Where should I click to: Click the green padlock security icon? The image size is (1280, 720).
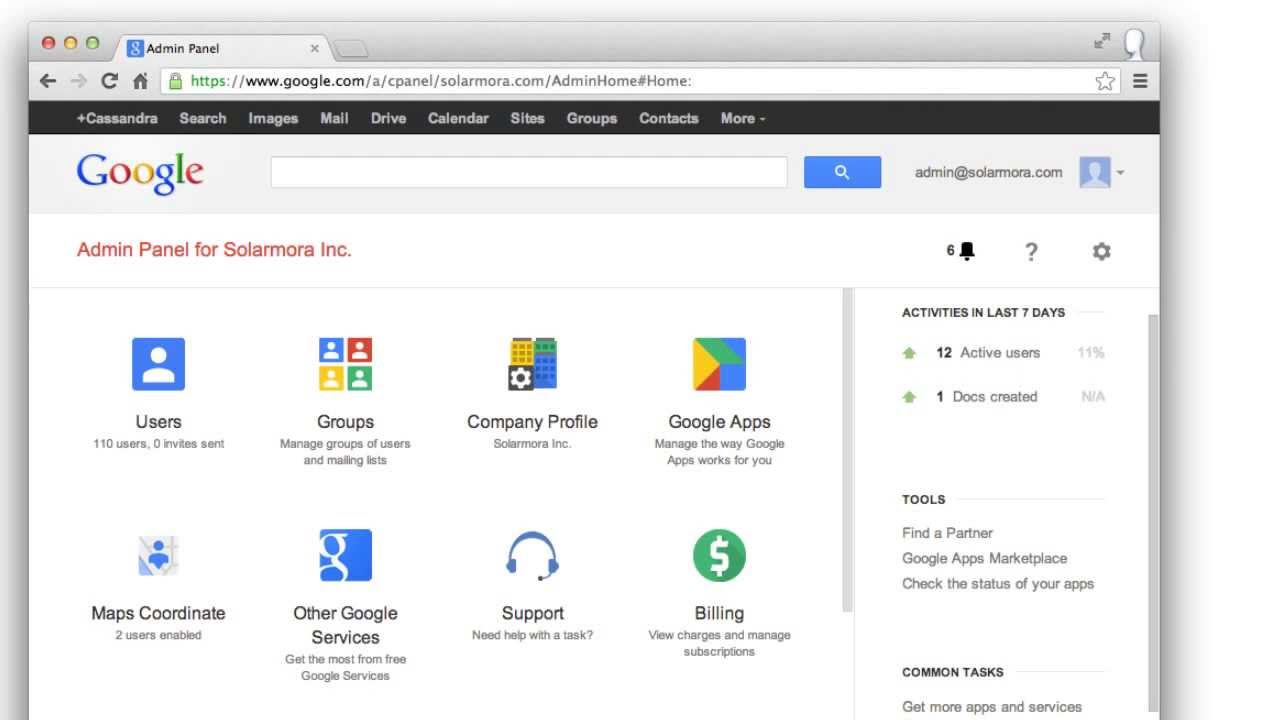point(176,81)
